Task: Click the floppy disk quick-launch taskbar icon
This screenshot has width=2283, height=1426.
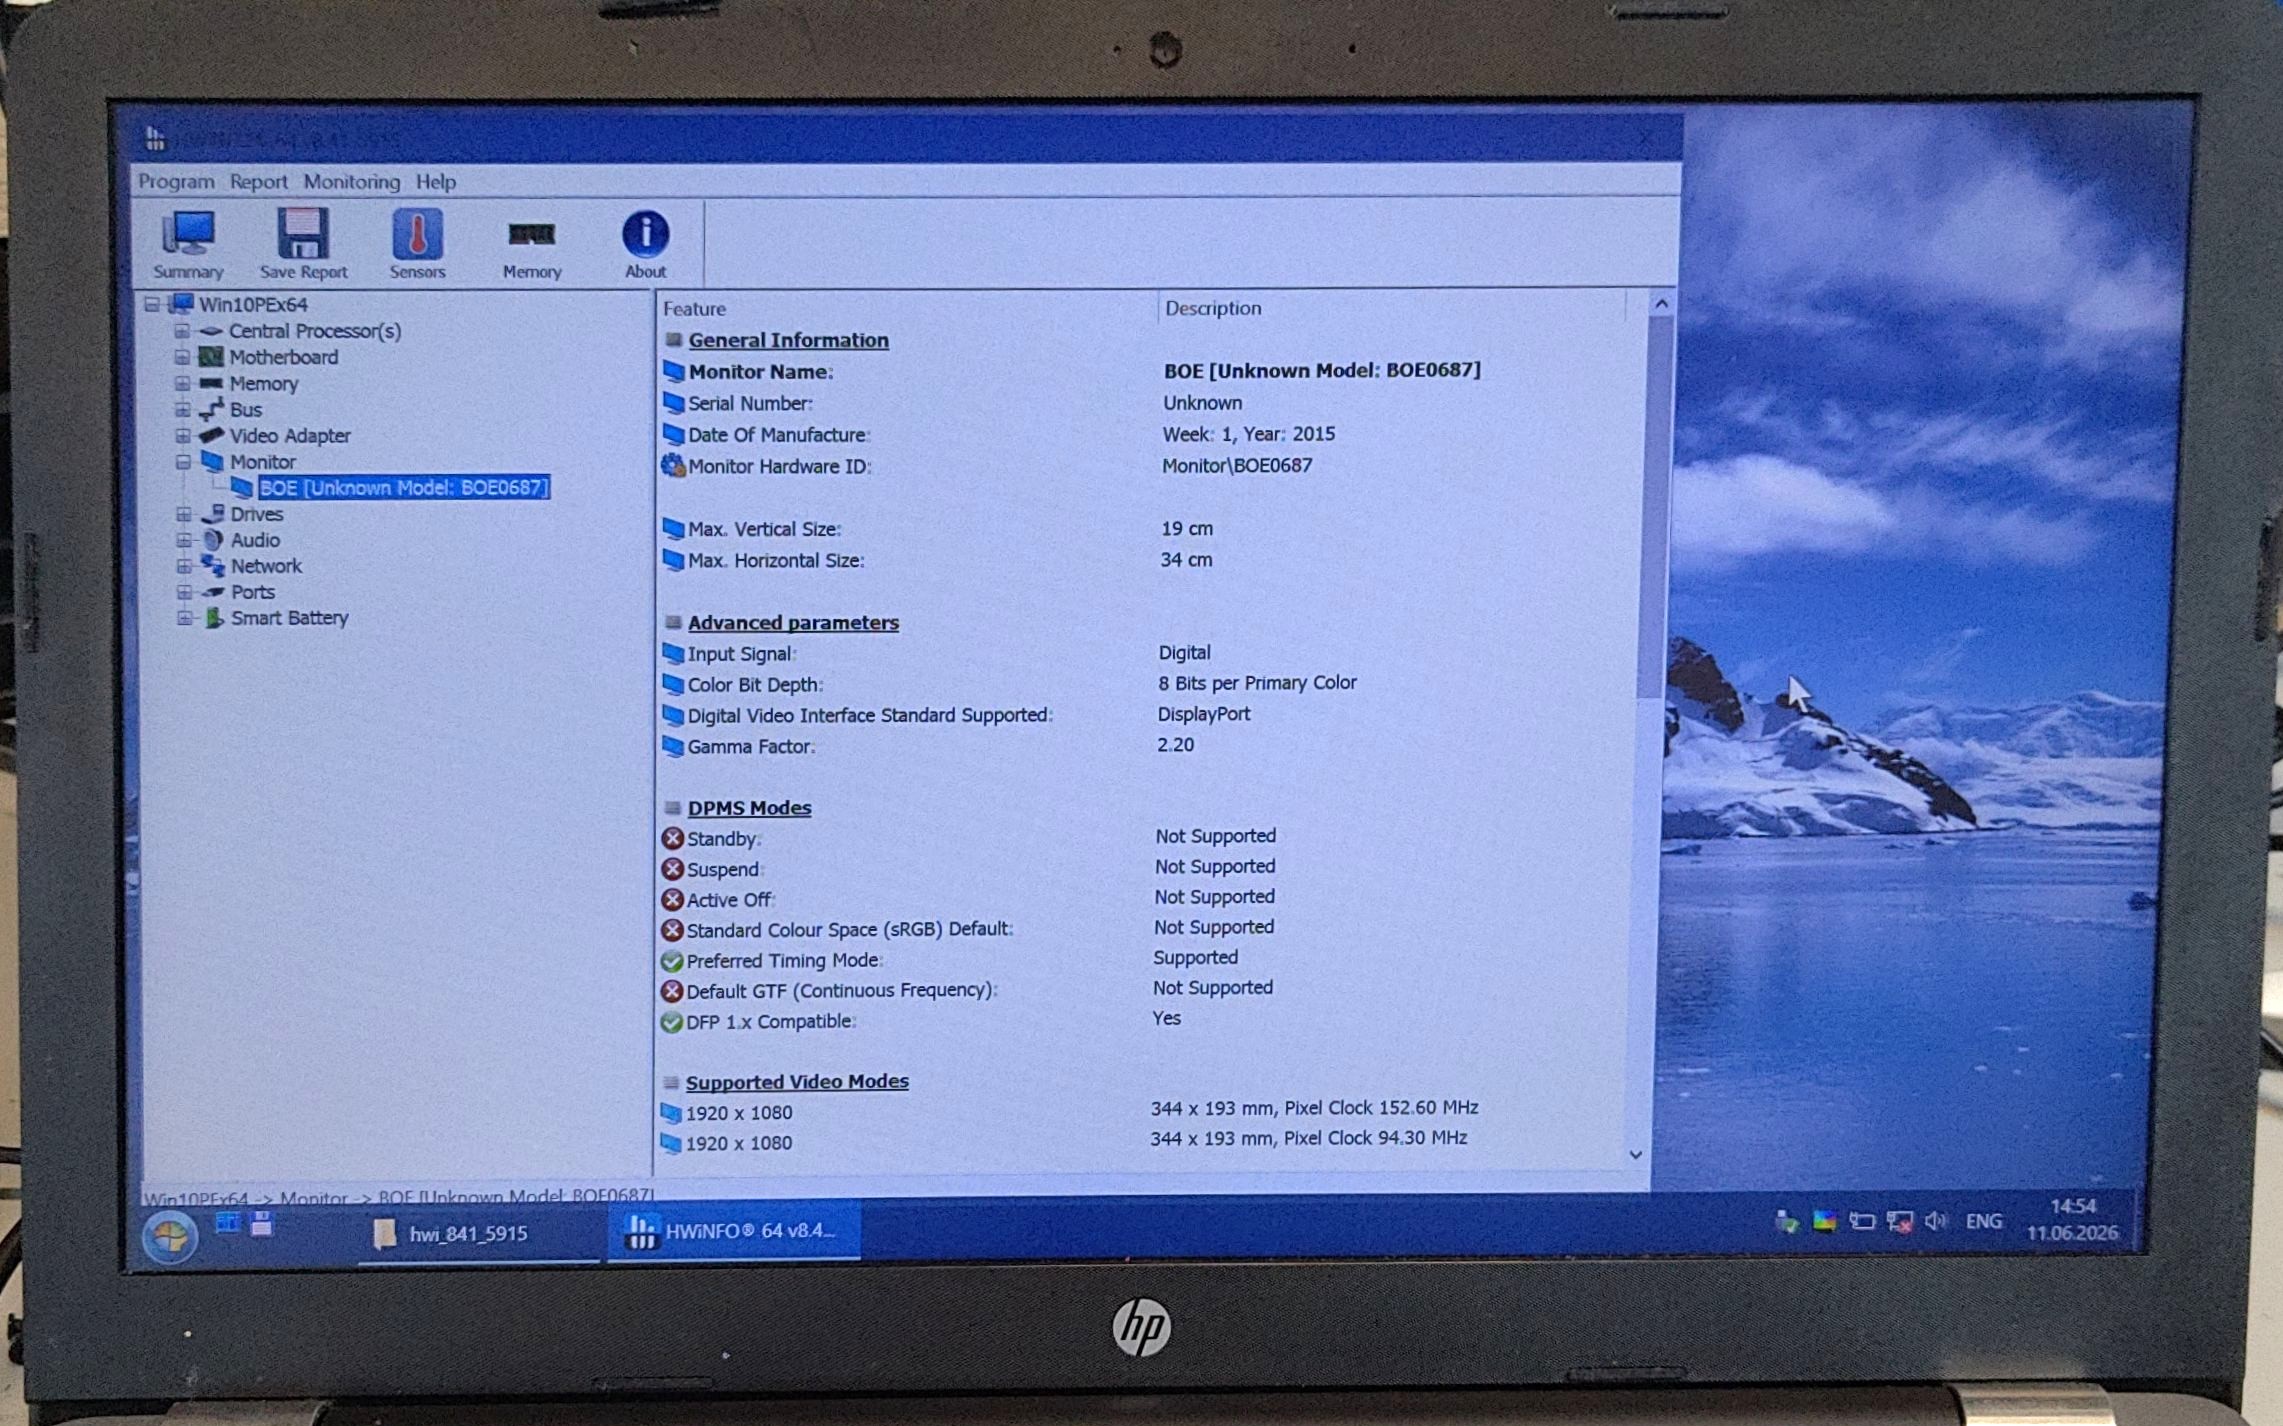Action: (x=262, y=1223)
